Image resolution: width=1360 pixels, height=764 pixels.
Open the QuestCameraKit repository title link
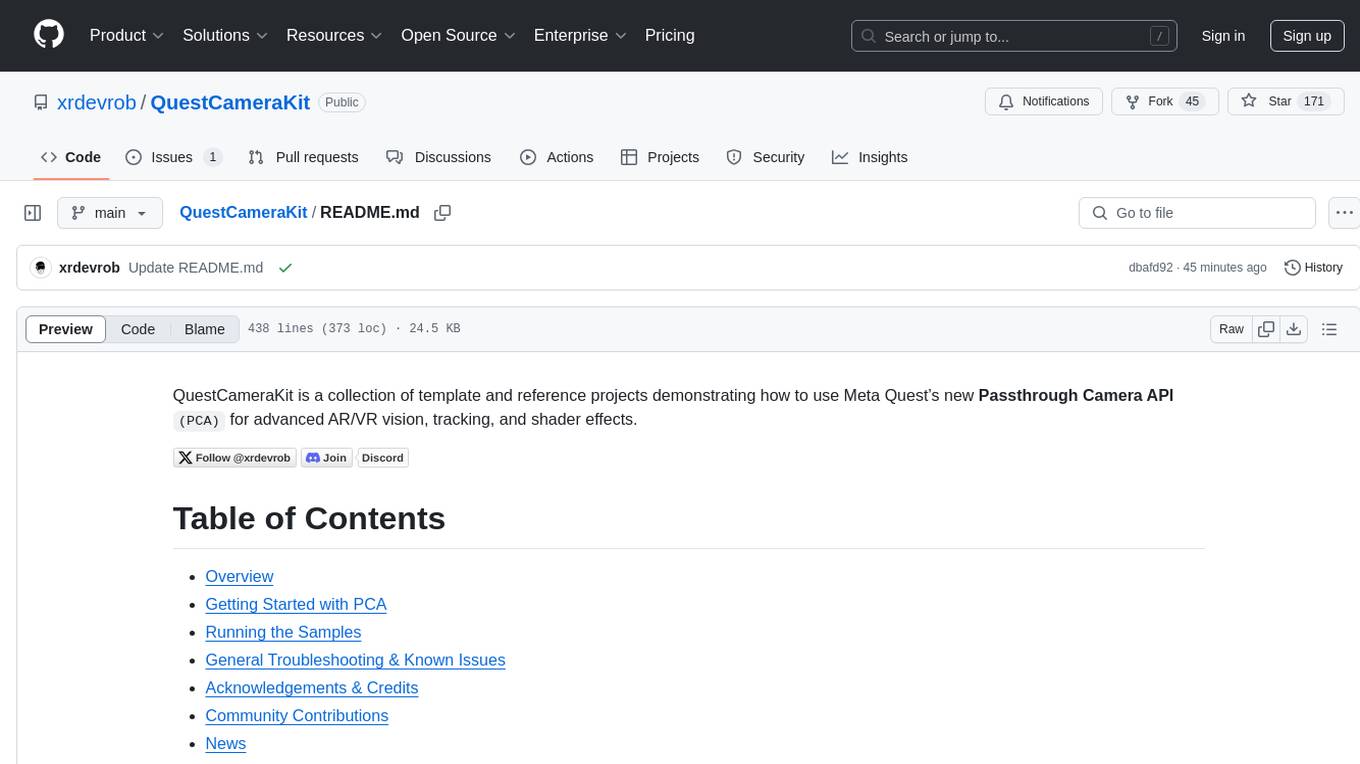coord(230,102)
